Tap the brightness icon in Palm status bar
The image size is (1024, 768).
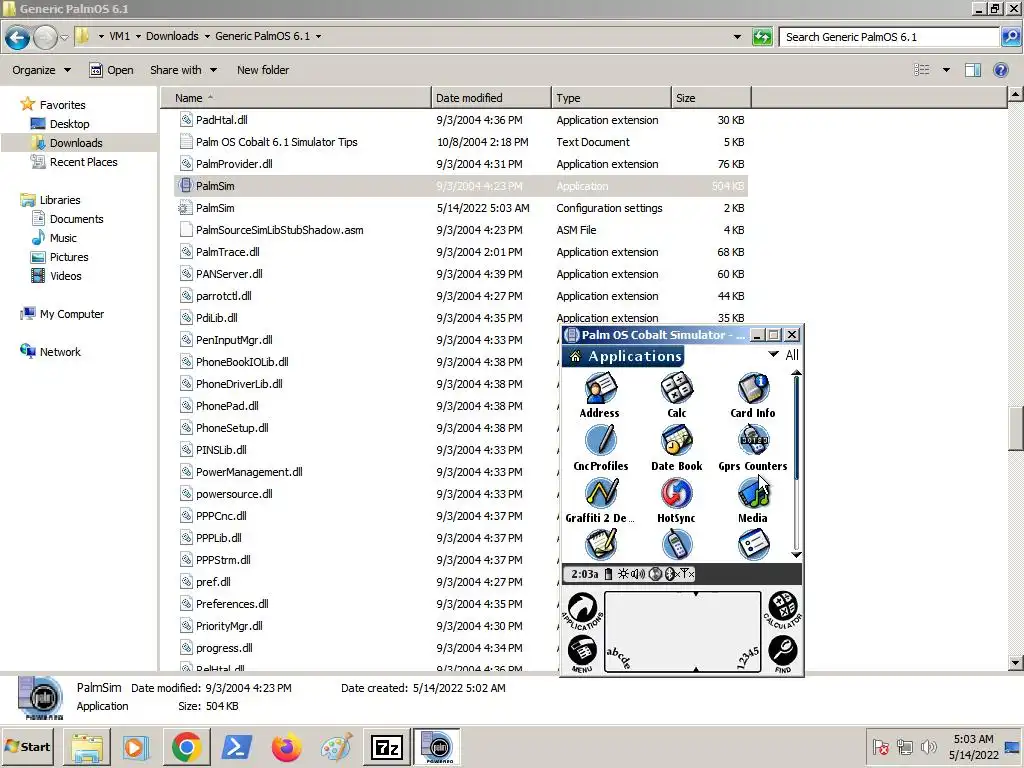click(x=624, y=574)
